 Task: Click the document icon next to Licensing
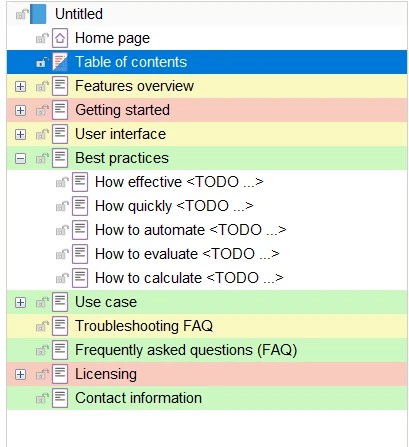pos(60,374)
